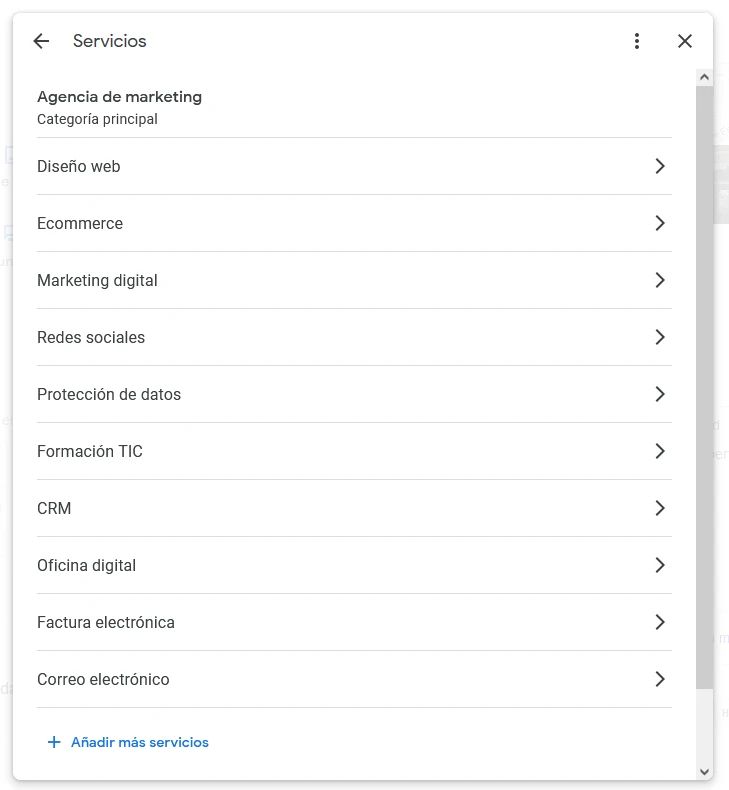The width and height of the screenshot is (729, 790).
Task: Open the three-dot more options menu
Action: tap(637, 41)
